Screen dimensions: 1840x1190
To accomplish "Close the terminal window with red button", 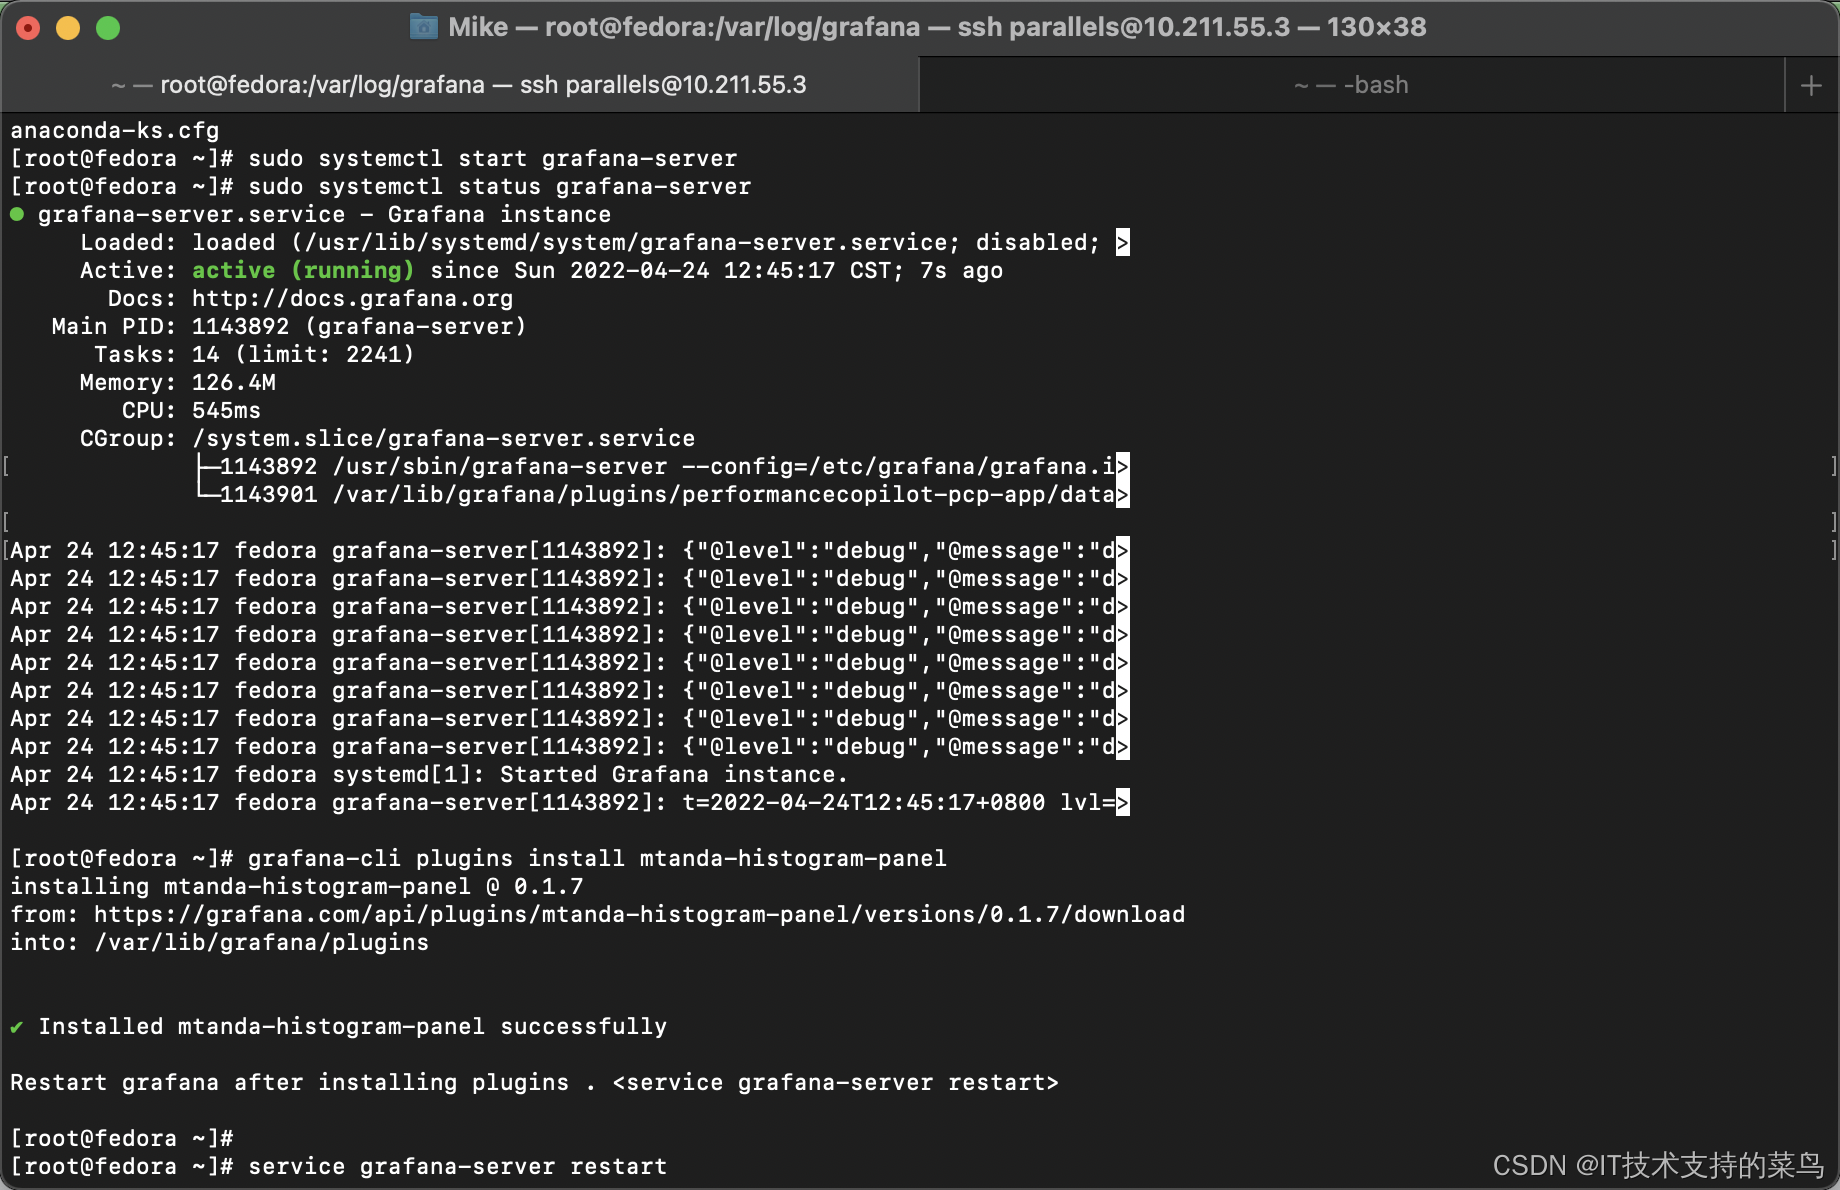I will coord(28,28).
